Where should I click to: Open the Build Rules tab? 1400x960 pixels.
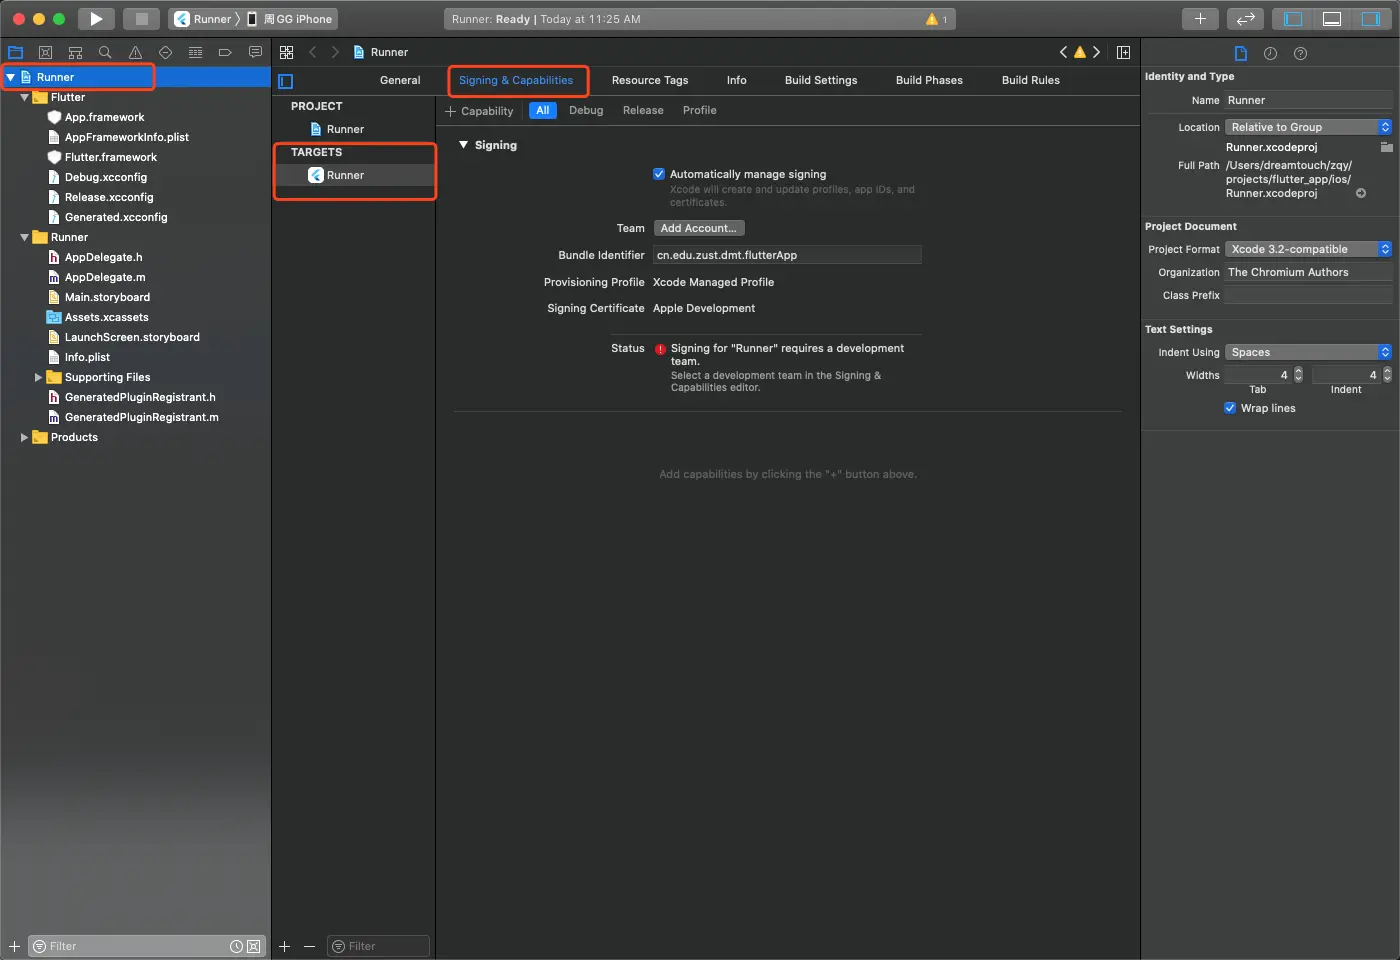(x=1031, y=80)
